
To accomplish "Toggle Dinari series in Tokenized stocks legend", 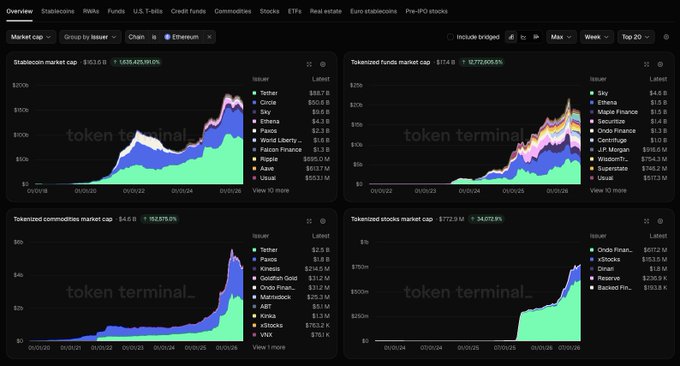I will click(x=628, y=269).
